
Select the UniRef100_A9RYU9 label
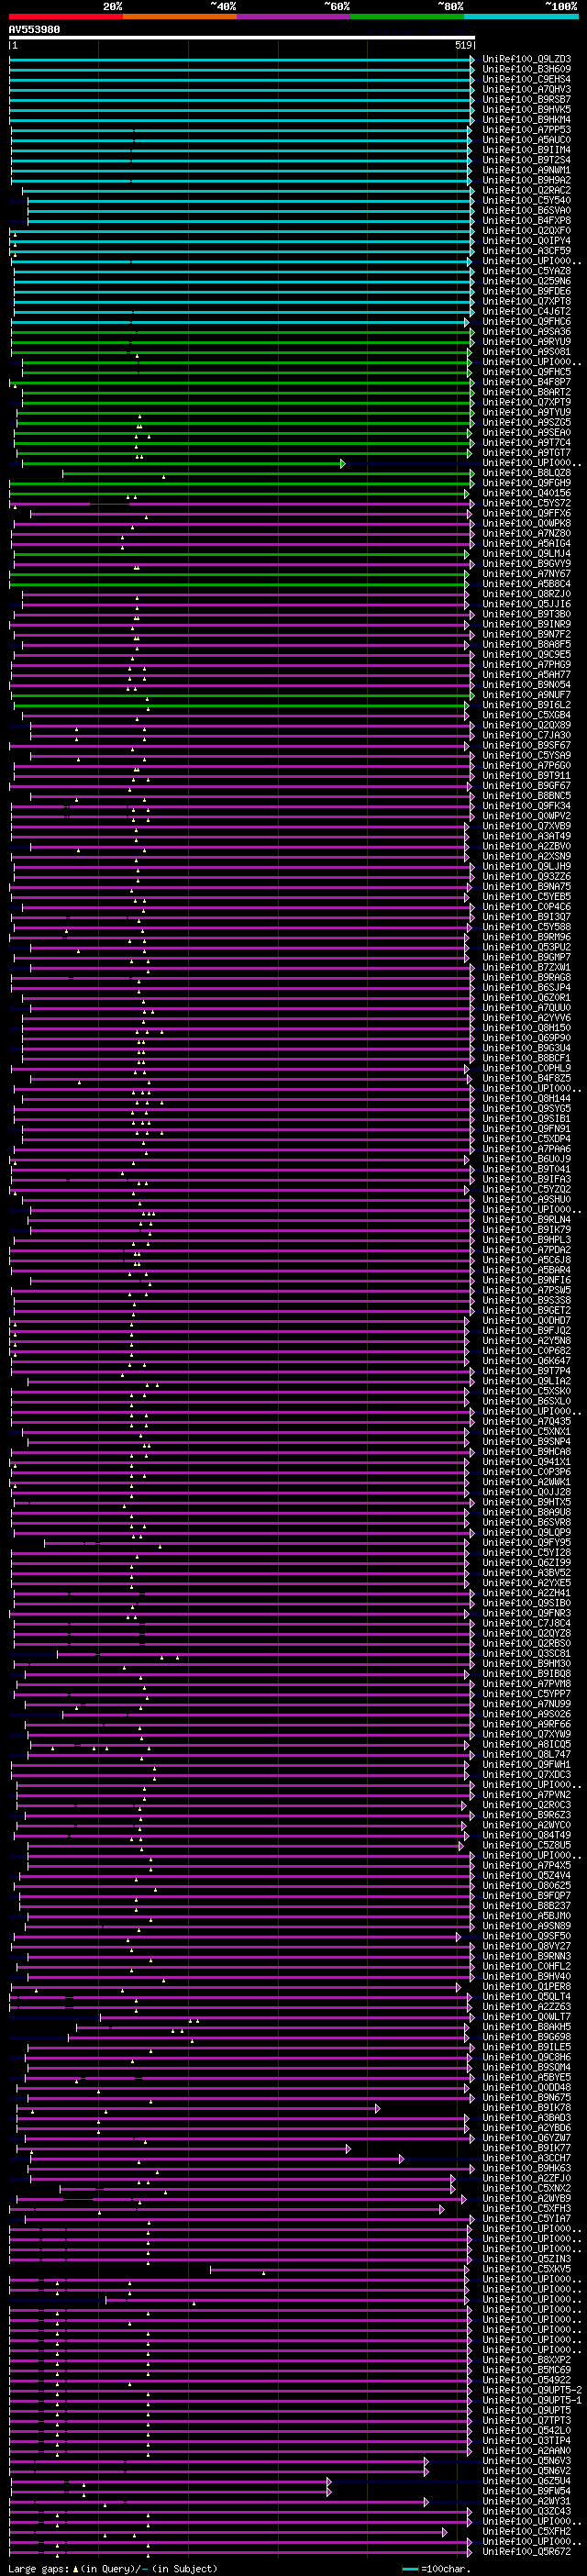[x=527, y=342]
